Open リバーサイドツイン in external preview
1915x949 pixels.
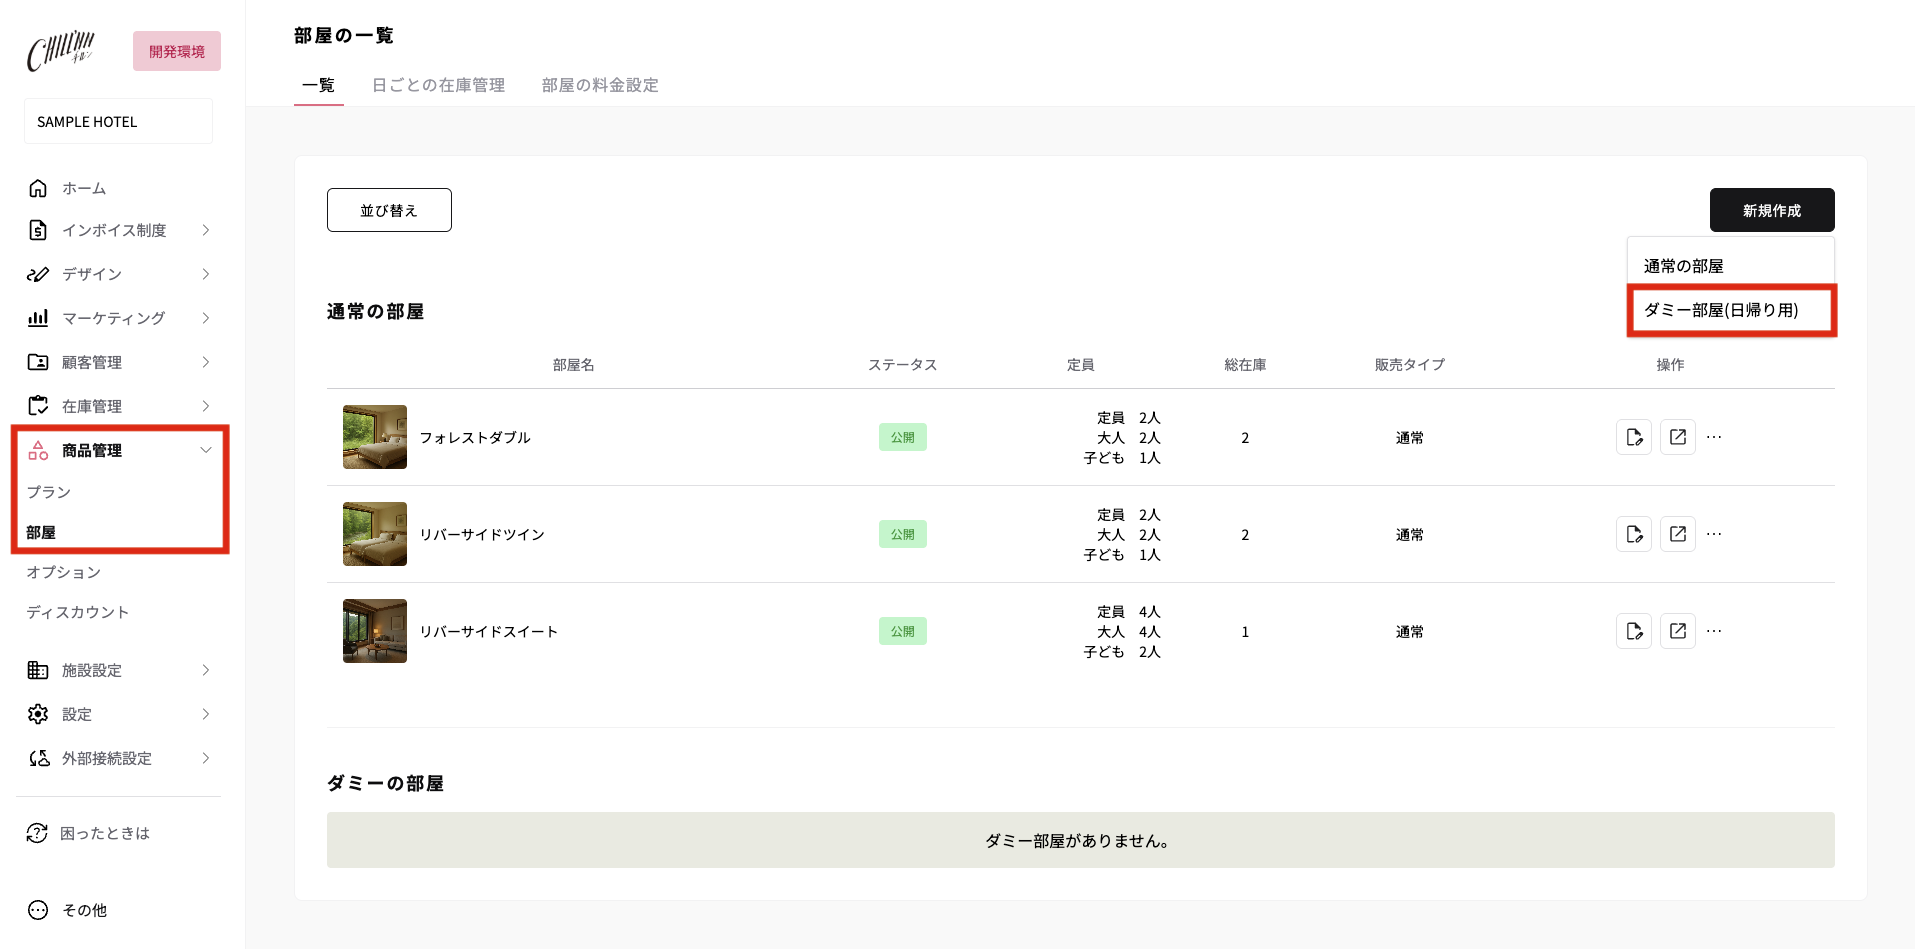(x=1678, y=534)
